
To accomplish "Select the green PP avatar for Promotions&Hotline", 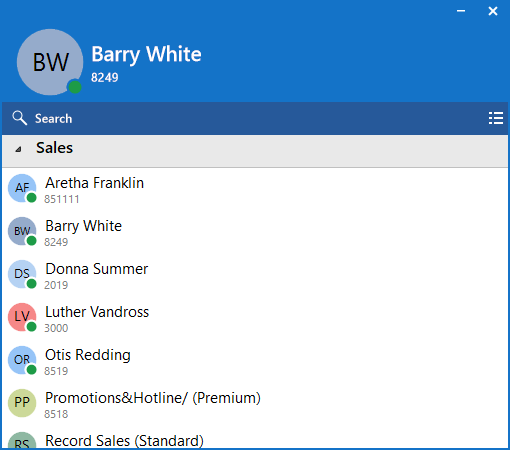I will coord(22,403).
